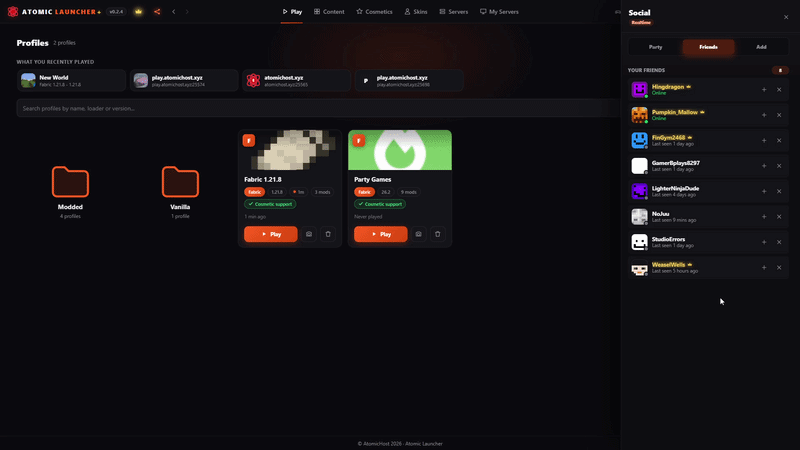Switch to the Party tab in Social
The height and width of the screenshot is (450, 800).
tap(656, 47)
